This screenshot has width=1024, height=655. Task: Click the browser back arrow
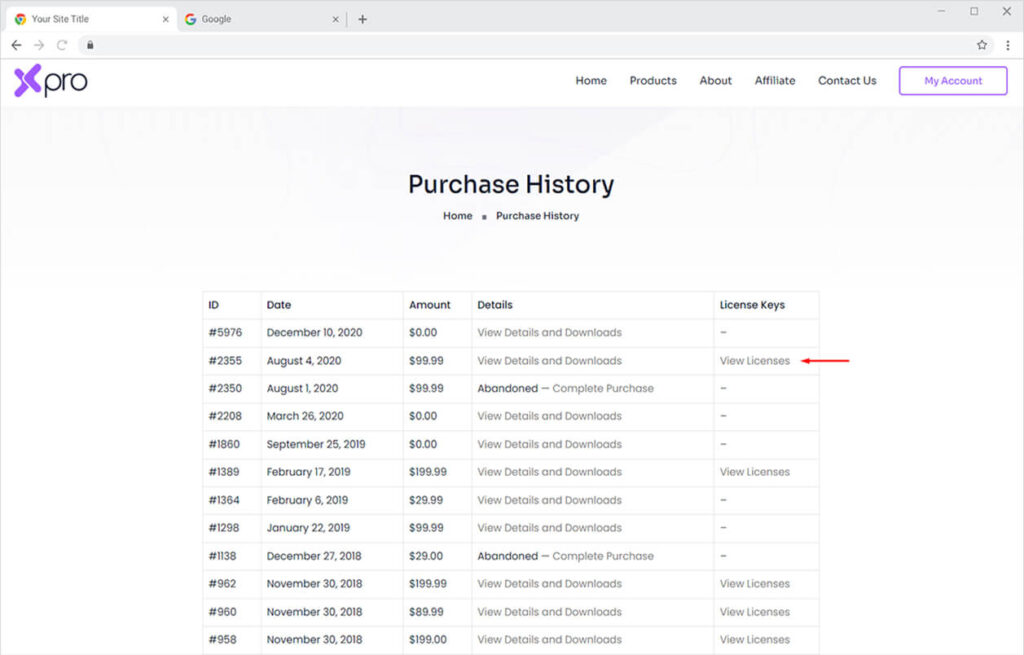tap(16, 45)
